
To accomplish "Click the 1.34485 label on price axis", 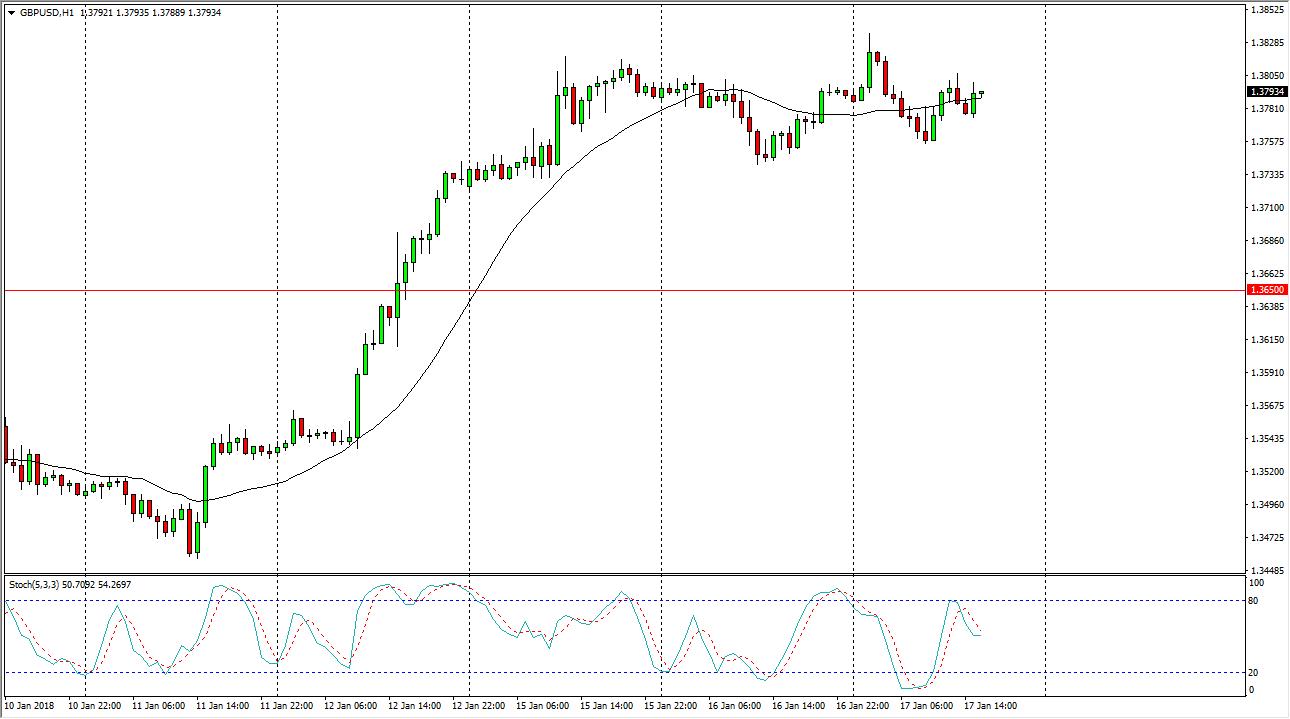I will (1265, 571).
